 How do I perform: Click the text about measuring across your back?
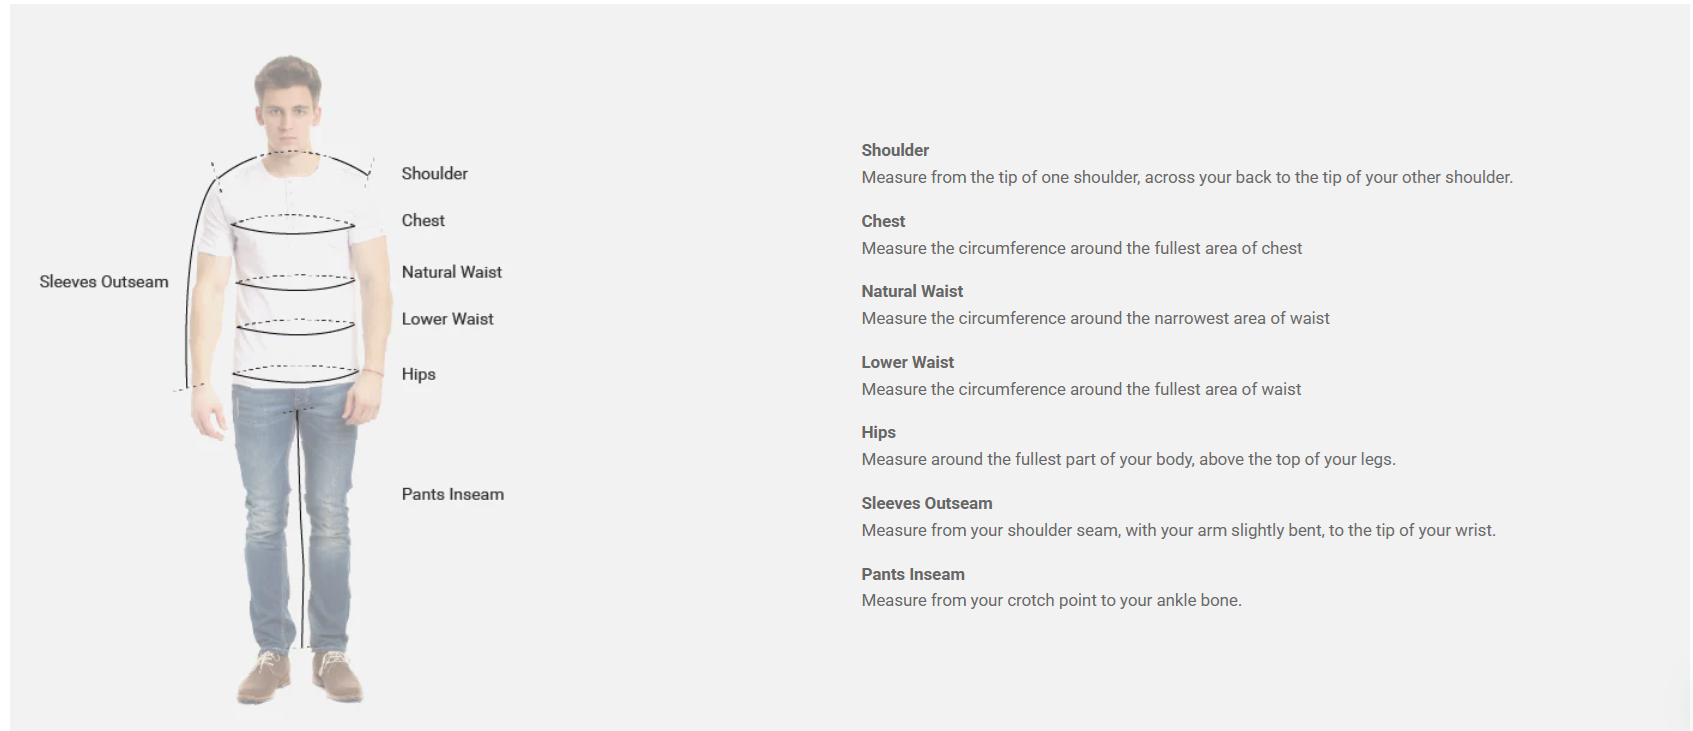(1186, 177)
